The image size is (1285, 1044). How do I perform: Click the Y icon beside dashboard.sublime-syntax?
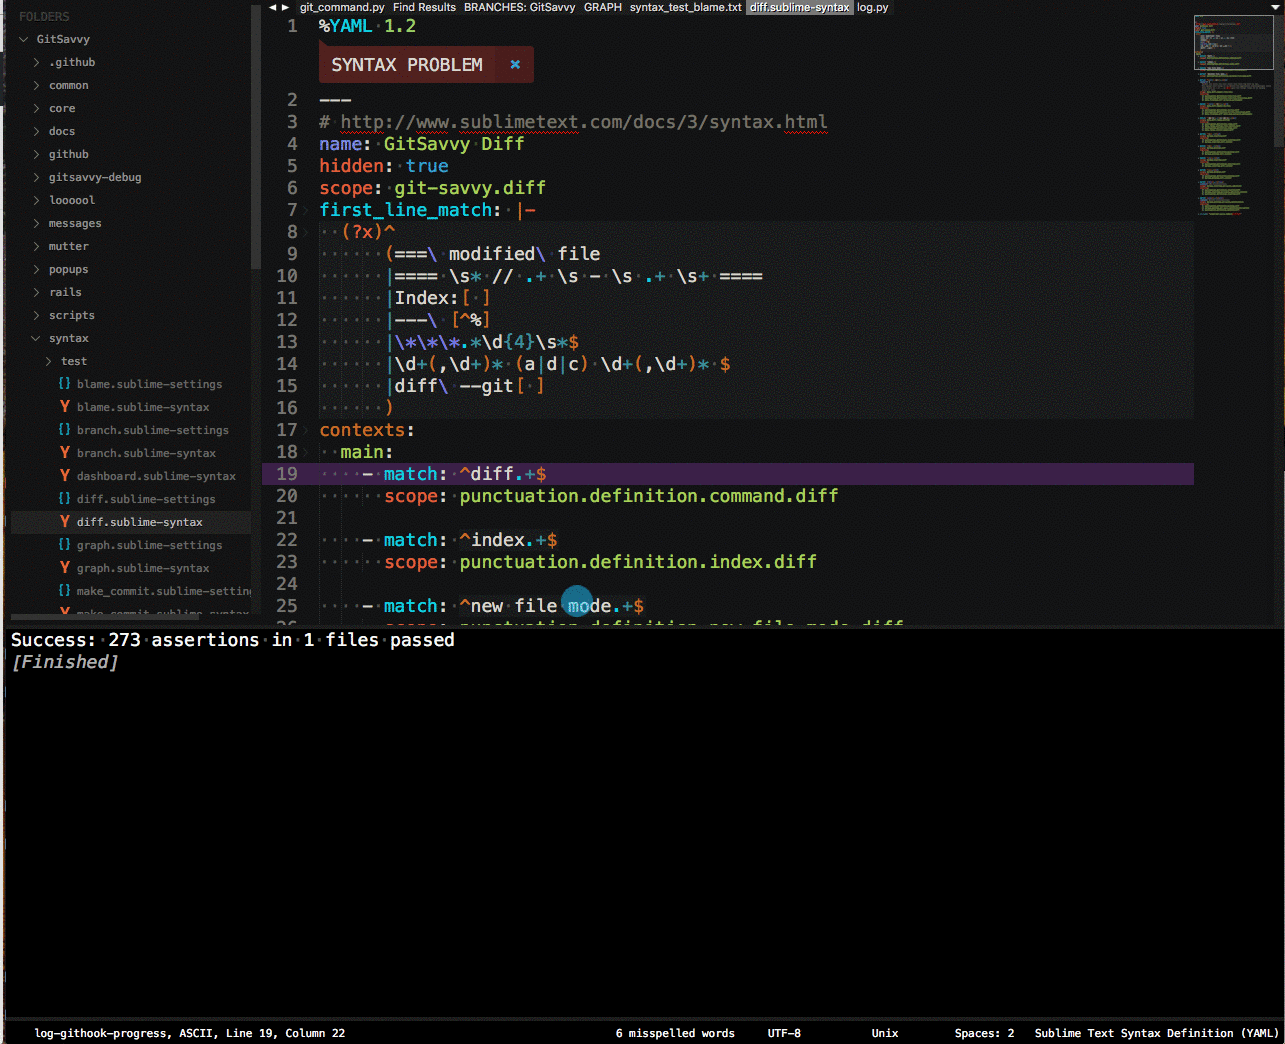click(64, 476)
